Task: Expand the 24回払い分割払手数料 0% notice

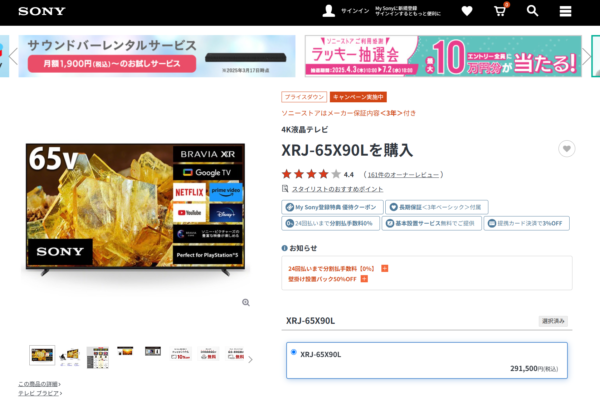Action: coord(385,268)
